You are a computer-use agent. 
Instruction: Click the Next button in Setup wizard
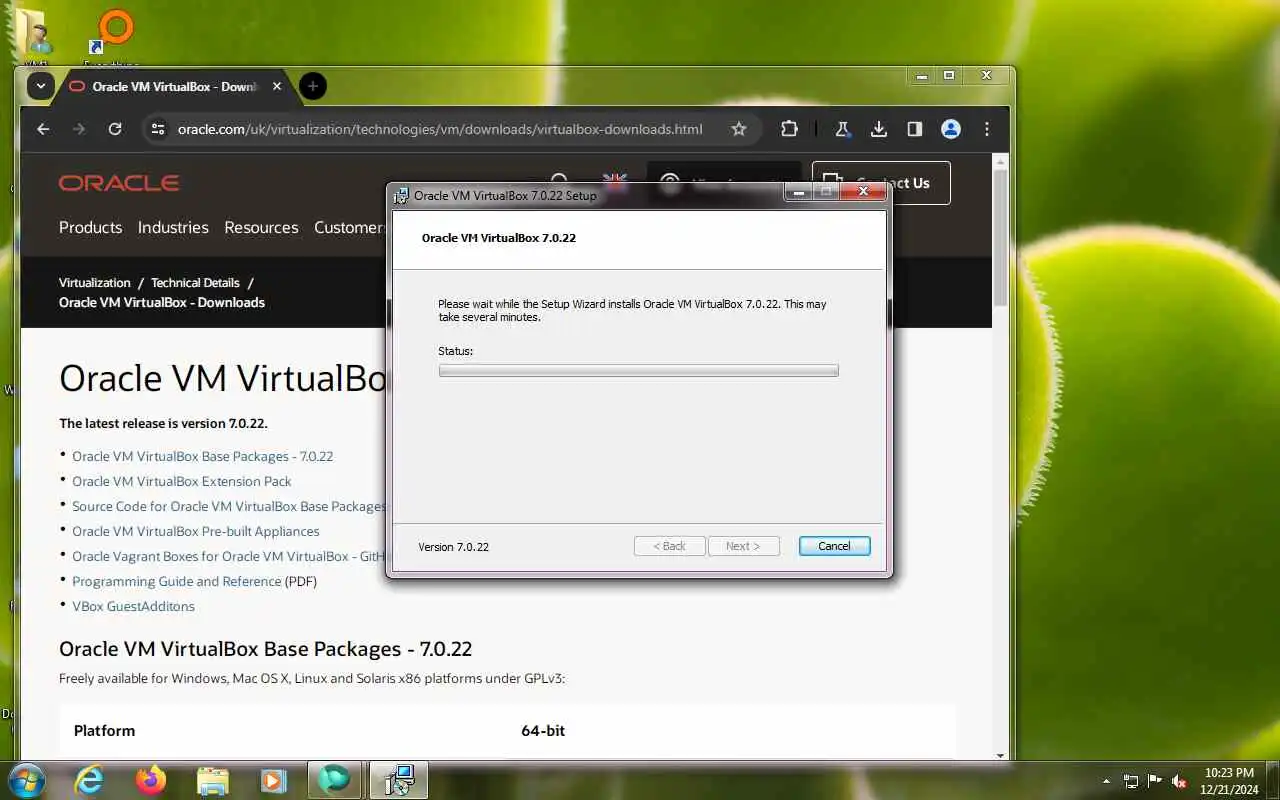743,546
